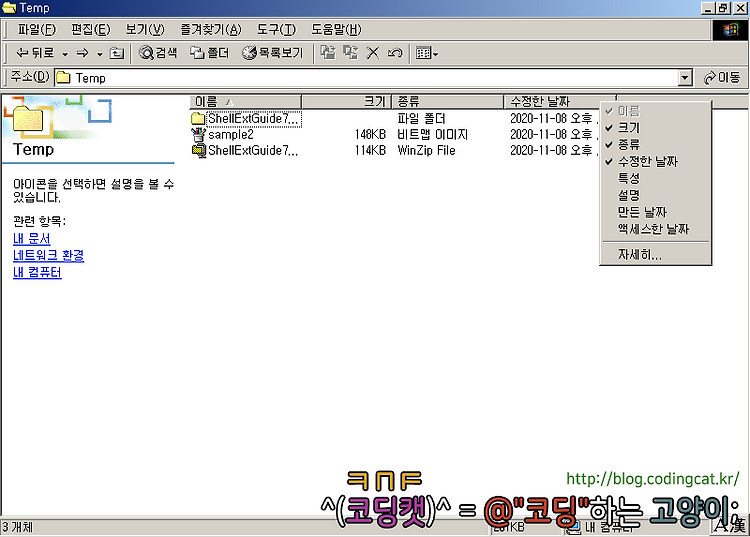Open the 네트워크 환경 link

click(x=48, y=255)
